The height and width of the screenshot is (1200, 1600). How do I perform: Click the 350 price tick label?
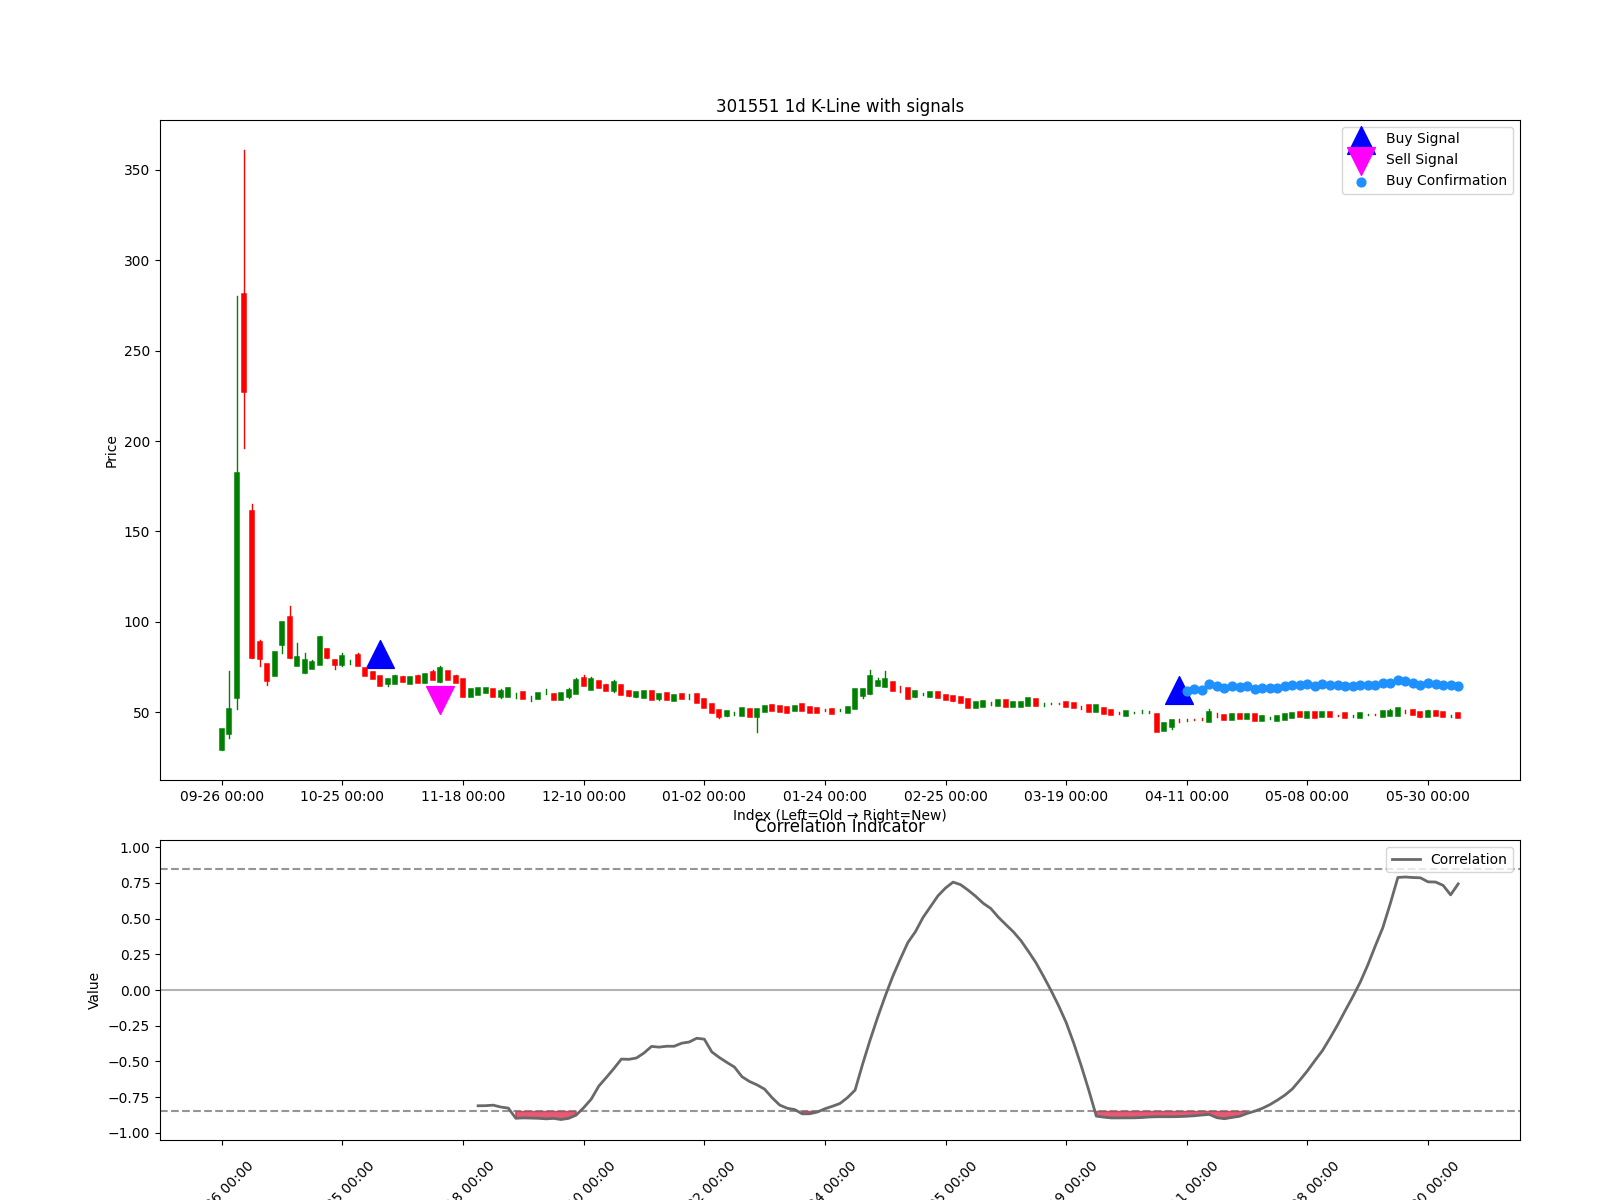coord(137,171)
